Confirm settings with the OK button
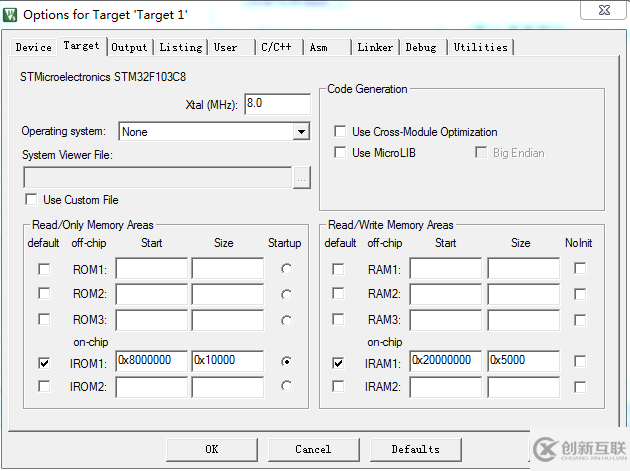 click(x=212, y=449)
